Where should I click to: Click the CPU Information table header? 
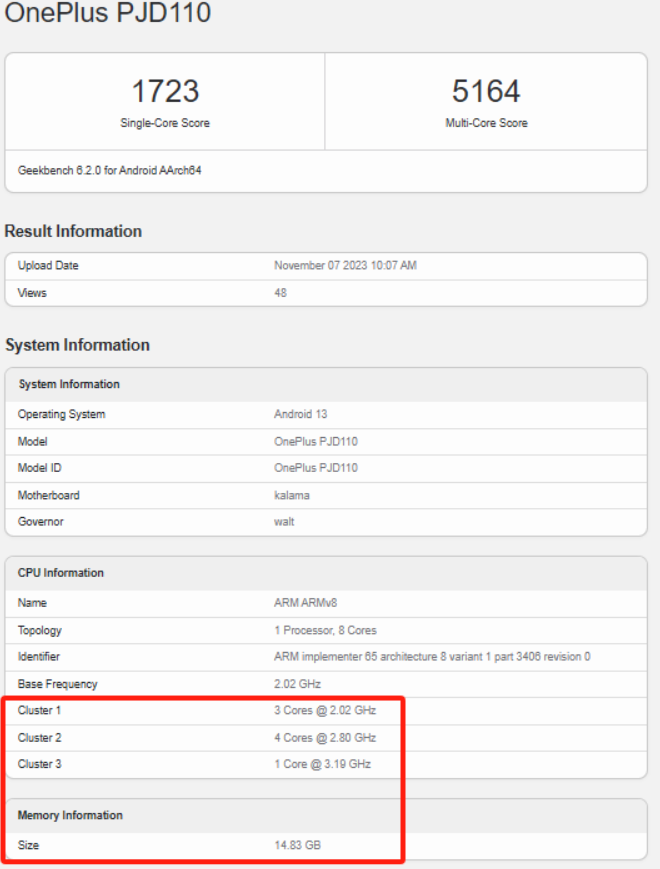(61, 573)
